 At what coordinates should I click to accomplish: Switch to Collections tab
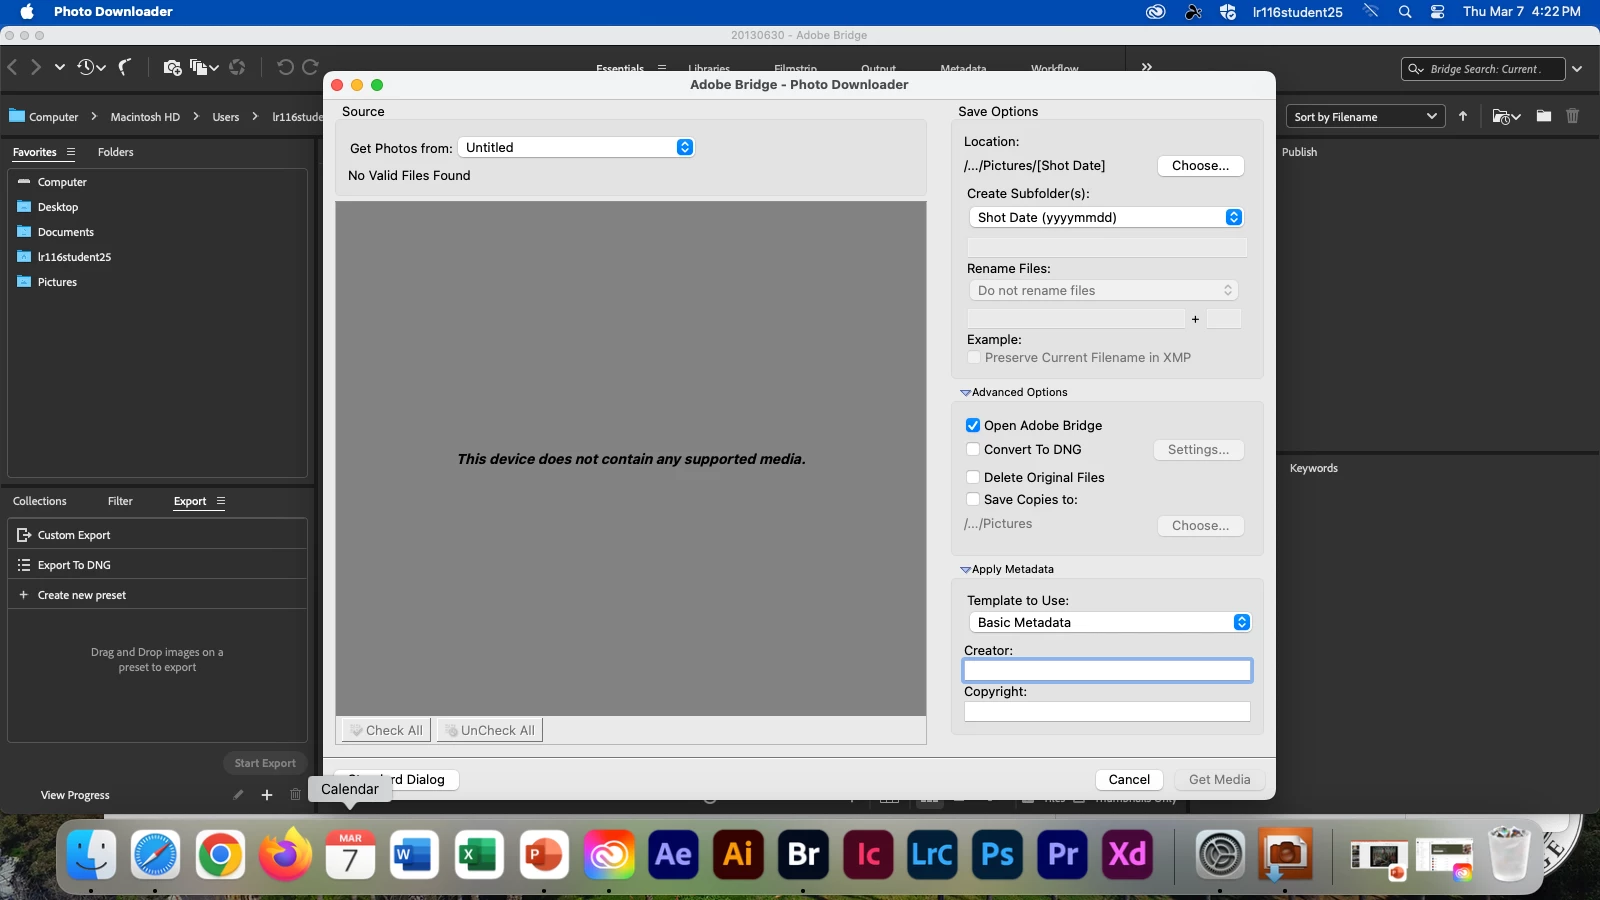(40, 501)
